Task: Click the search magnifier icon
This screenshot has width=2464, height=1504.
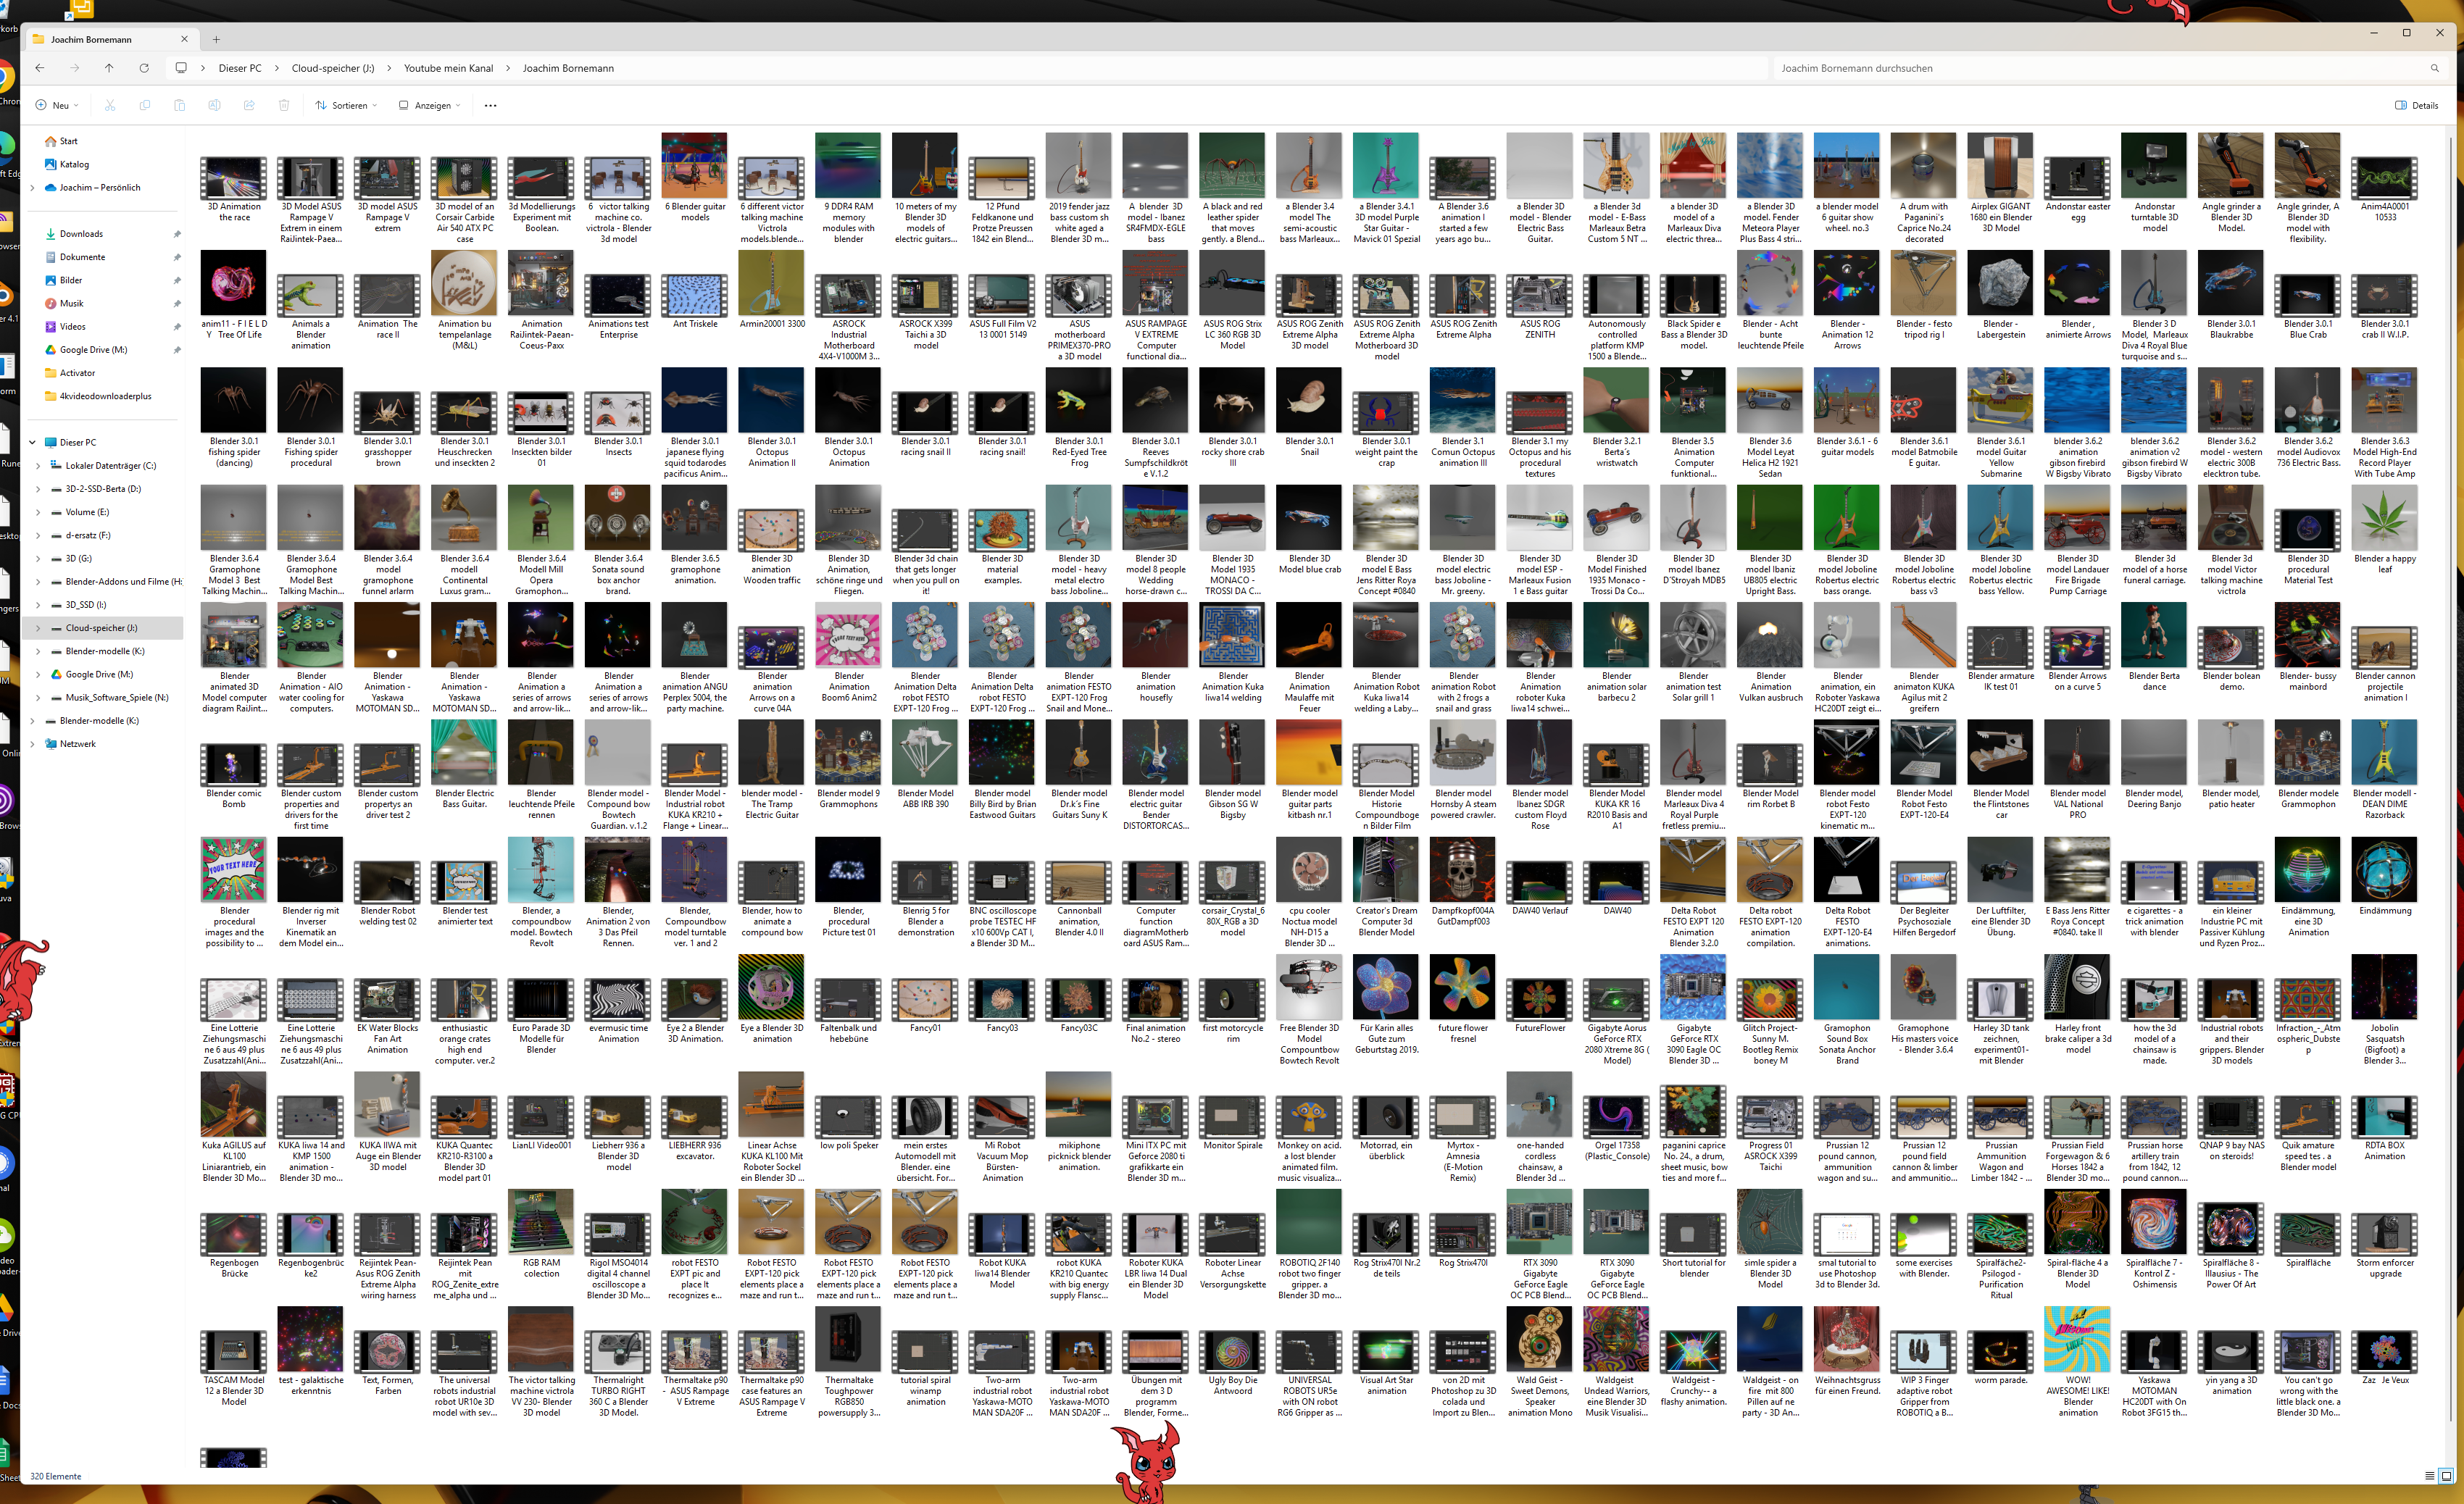Action: (2434, 68)
